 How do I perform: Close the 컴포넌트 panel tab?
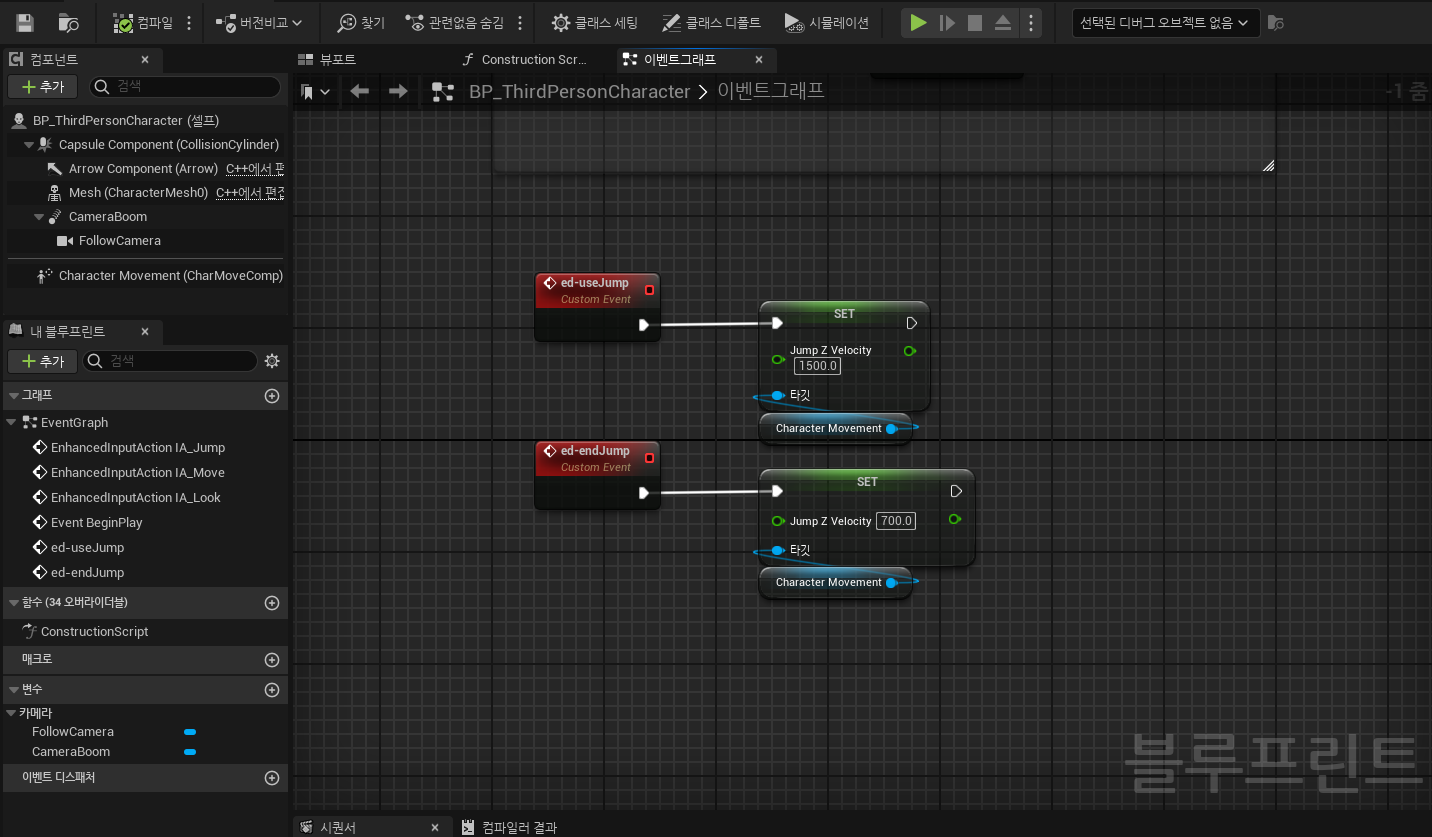tap(145, 60)
